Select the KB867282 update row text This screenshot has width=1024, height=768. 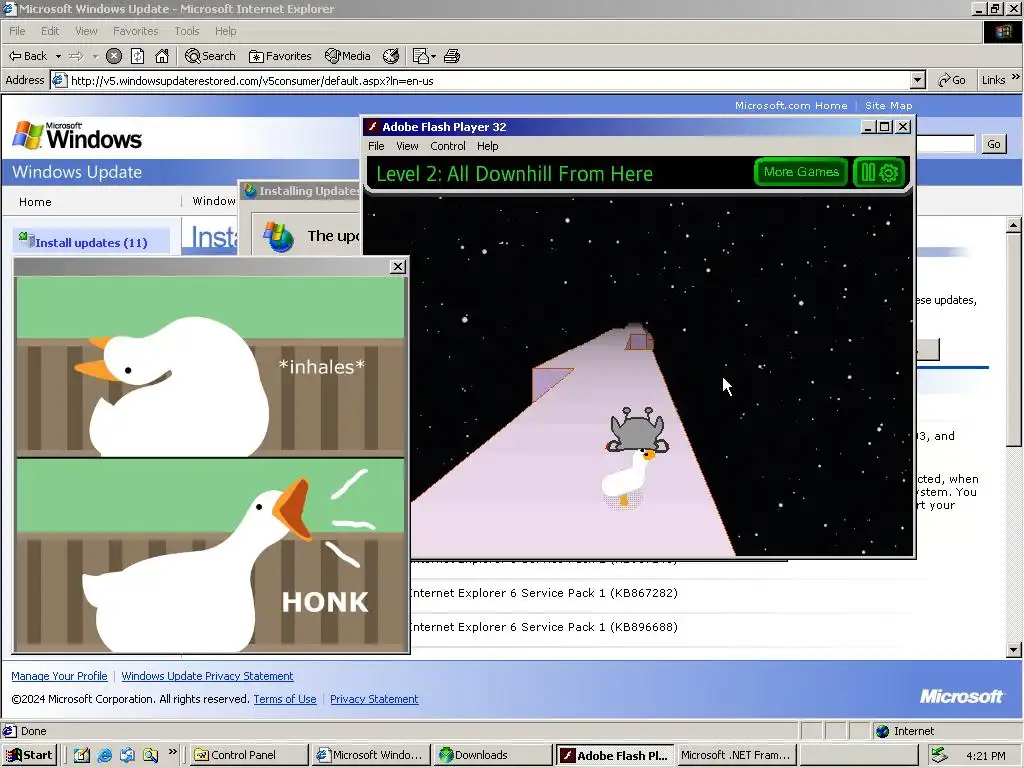(x=544, y=593)
